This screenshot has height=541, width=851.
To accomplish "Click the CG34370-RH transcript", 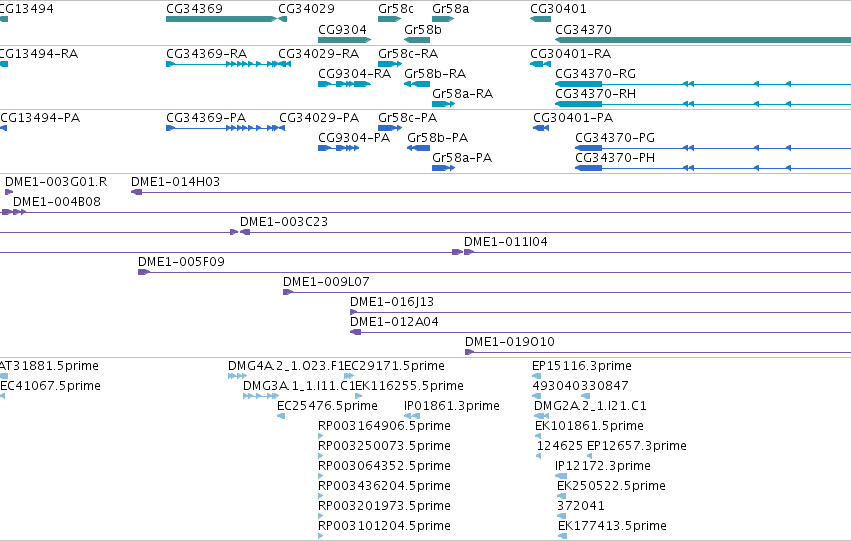I will [703, 104].
